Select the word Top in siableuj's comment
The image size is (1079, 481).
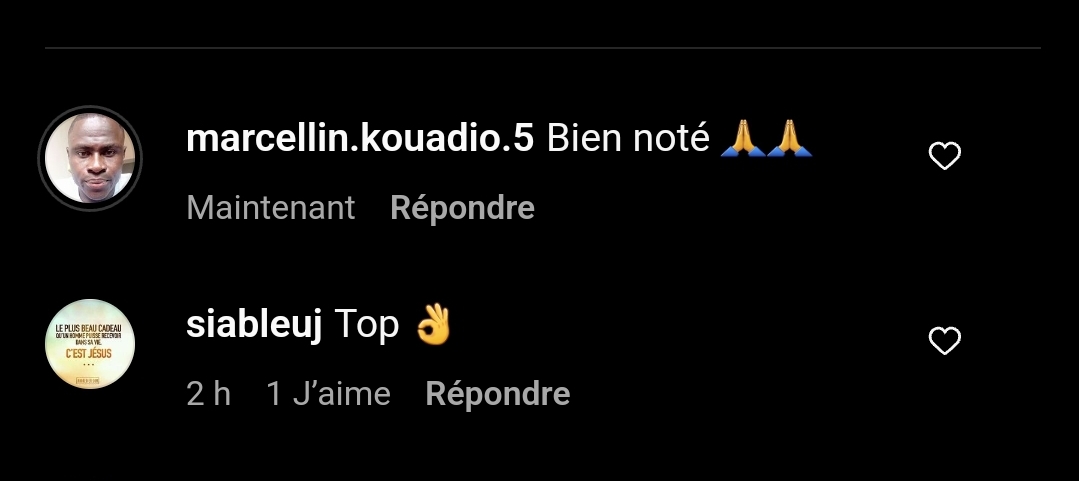pos(367,325)
